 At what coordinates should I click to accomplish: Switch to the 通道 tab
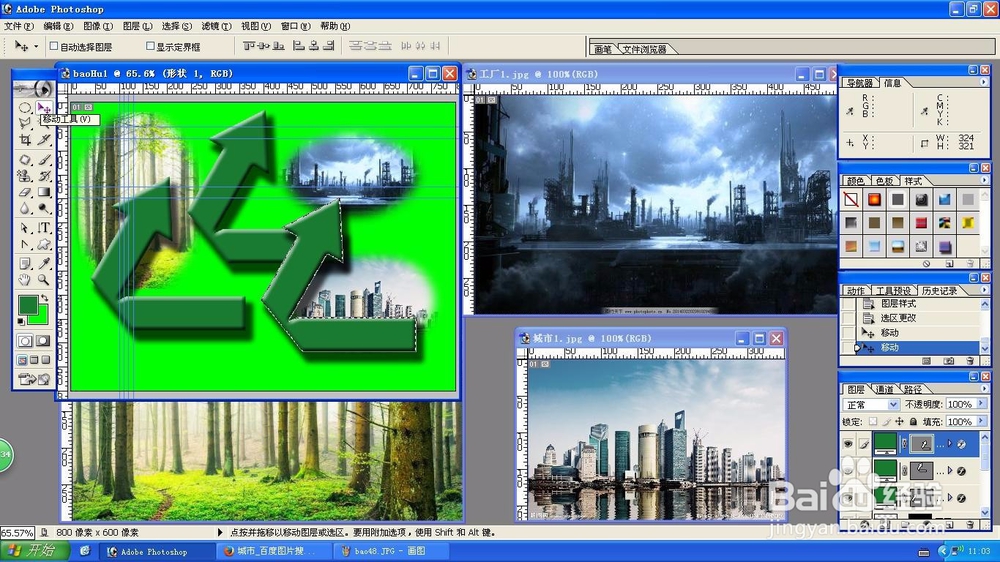[x=884, y=389]
